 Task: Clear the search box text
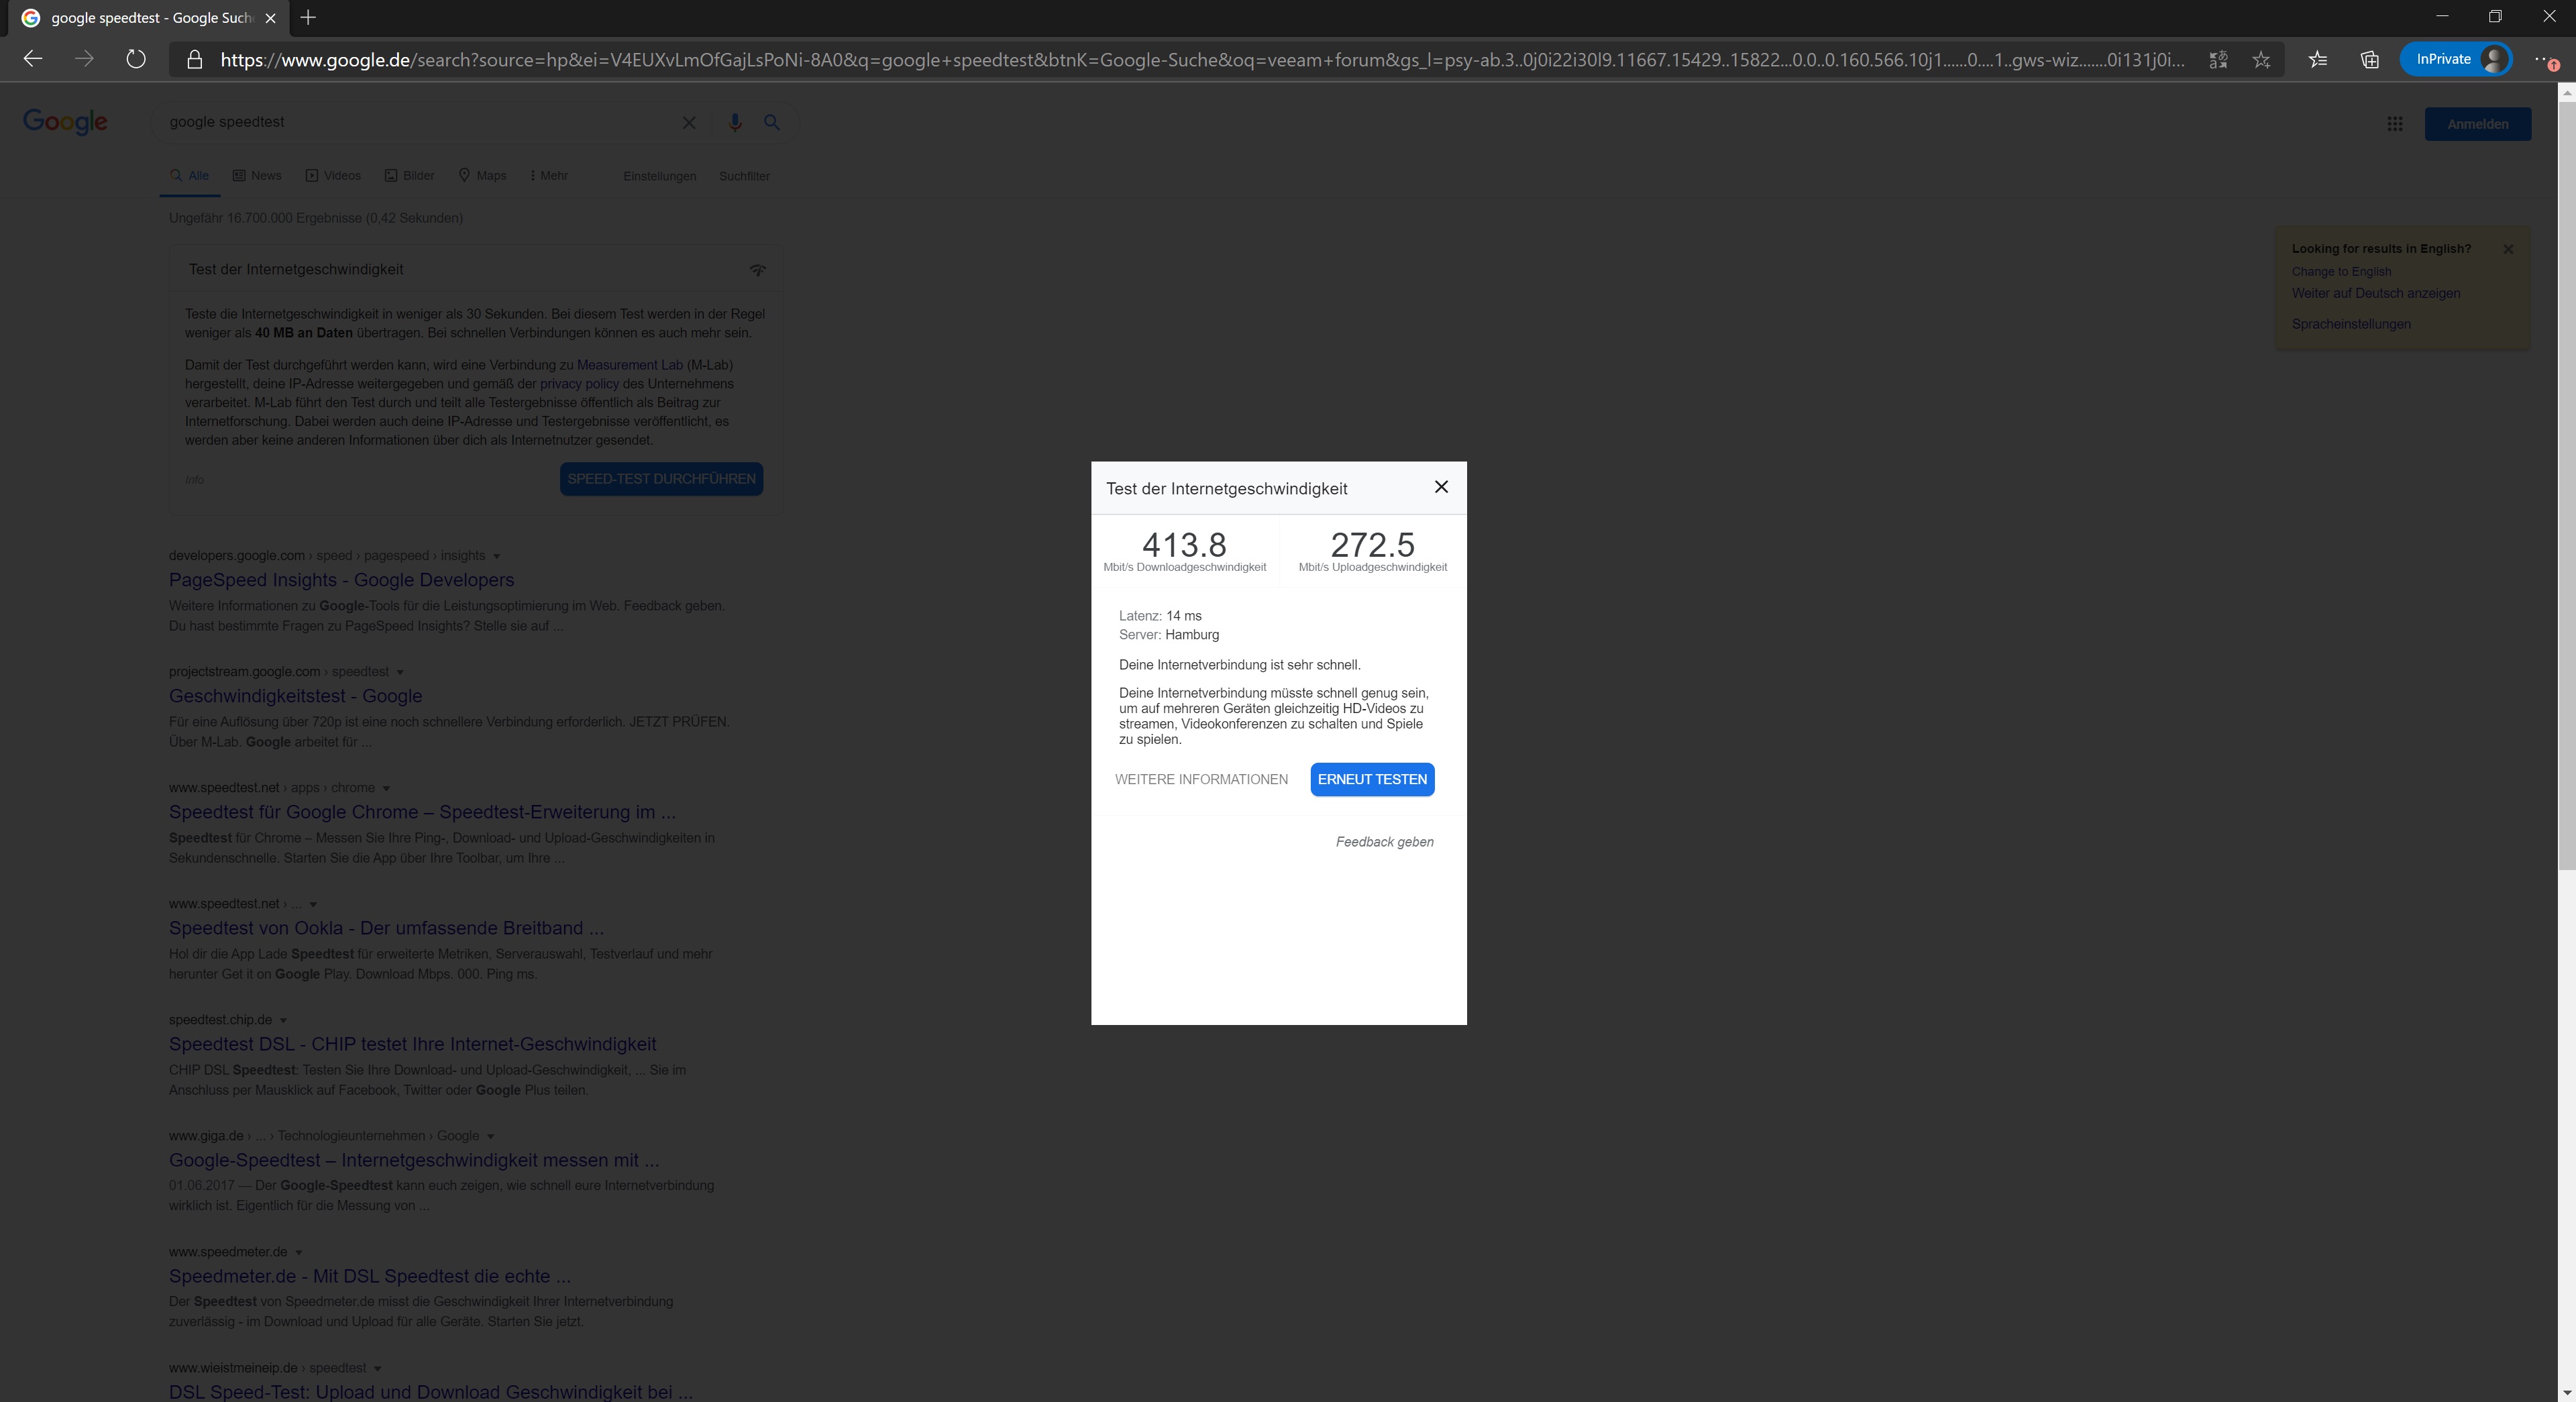(689, 122)
